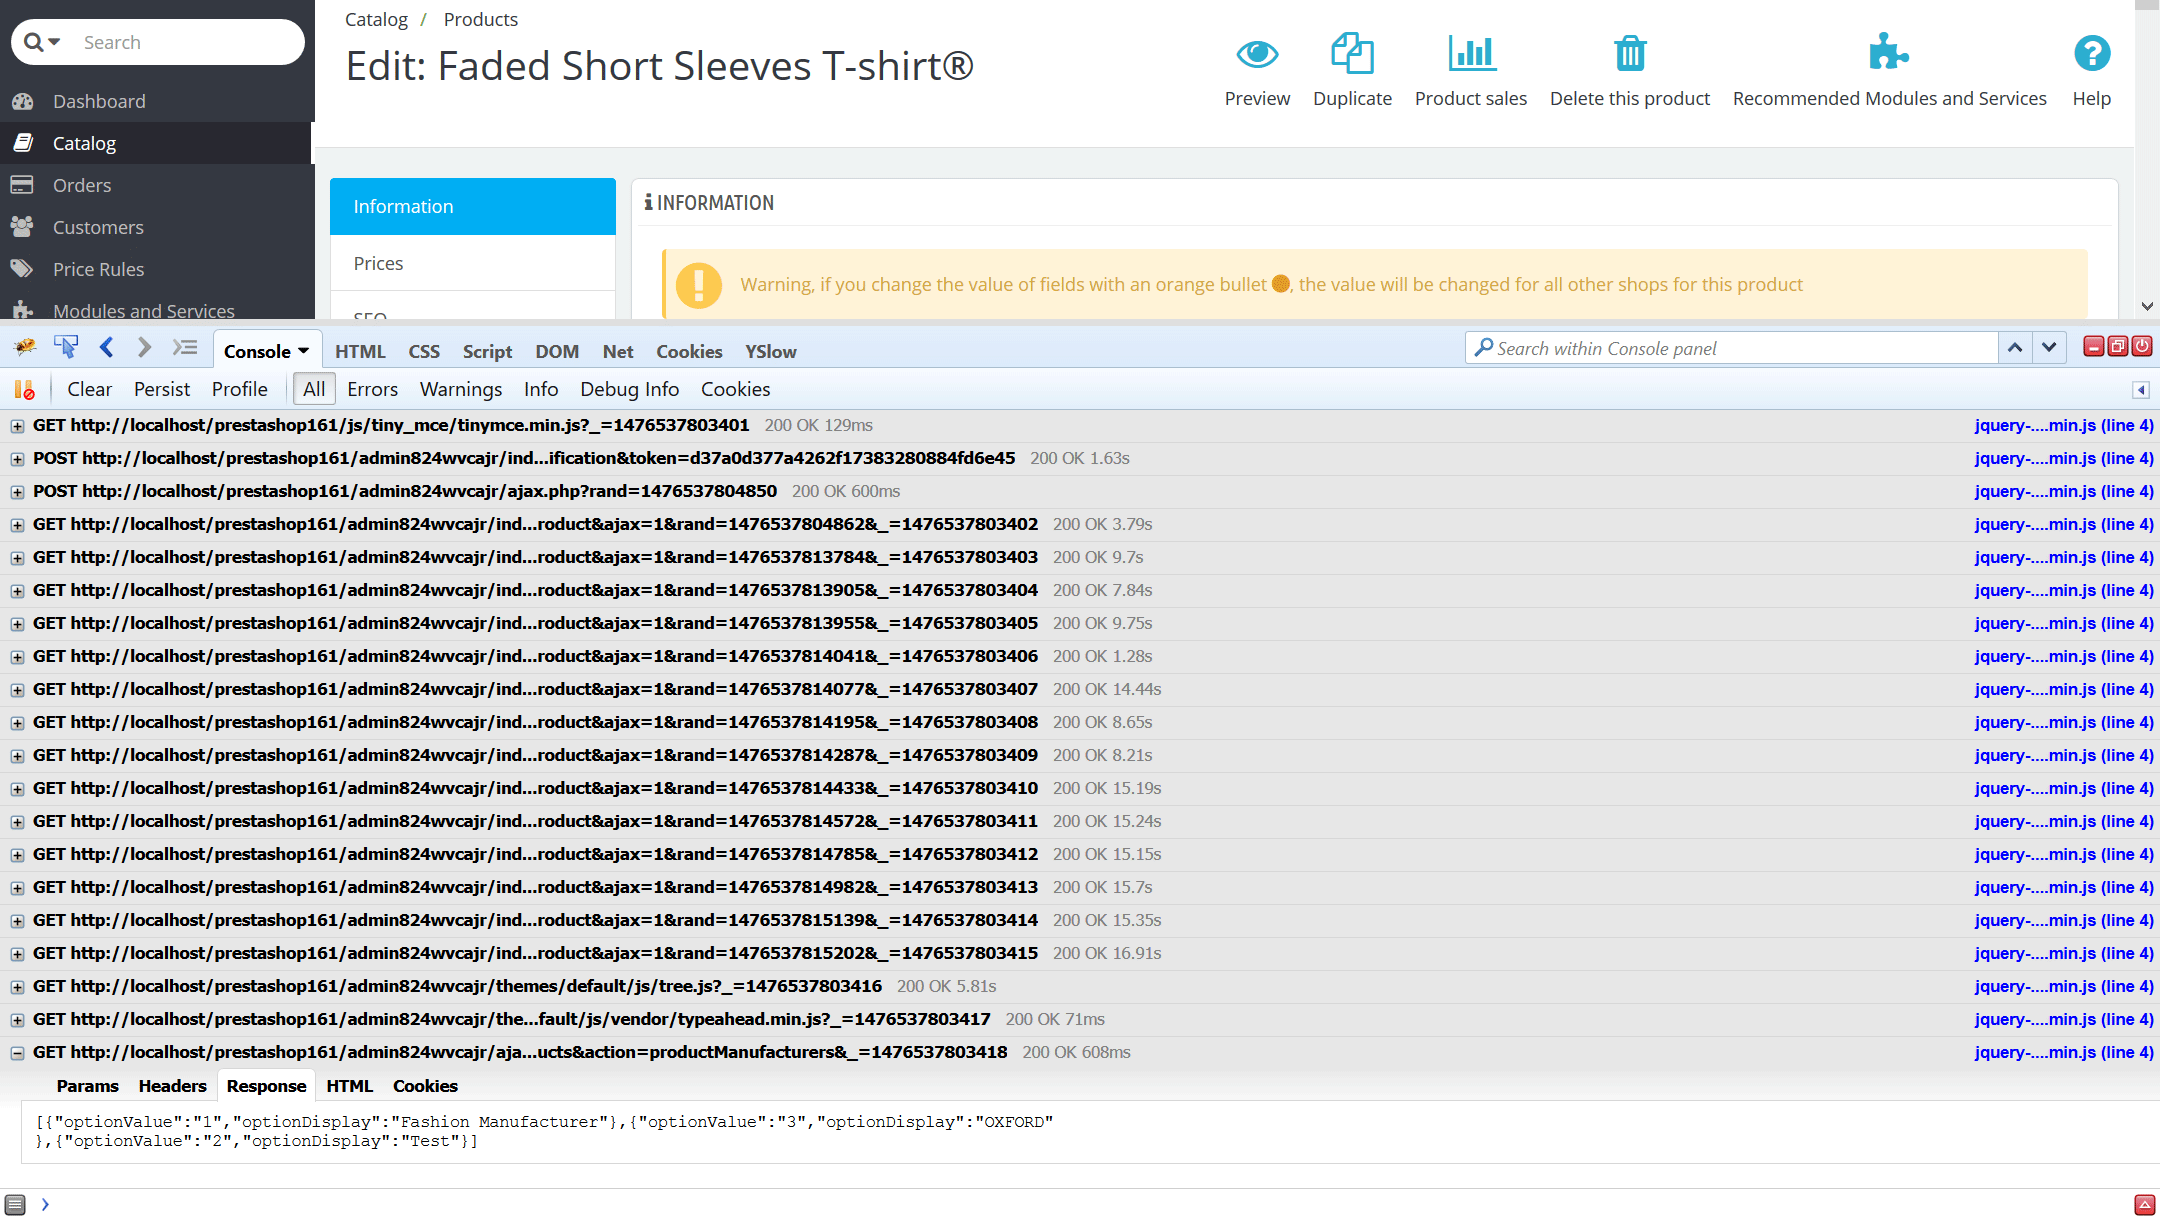Click the Duplicate product icon

coord(1352,53)
